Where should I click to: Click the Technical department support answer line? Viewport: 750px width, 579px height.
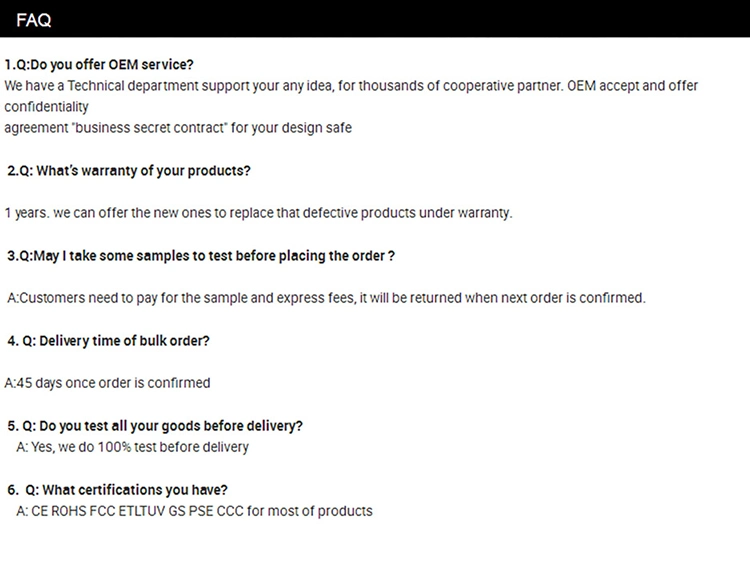click(x=351, y=86)
